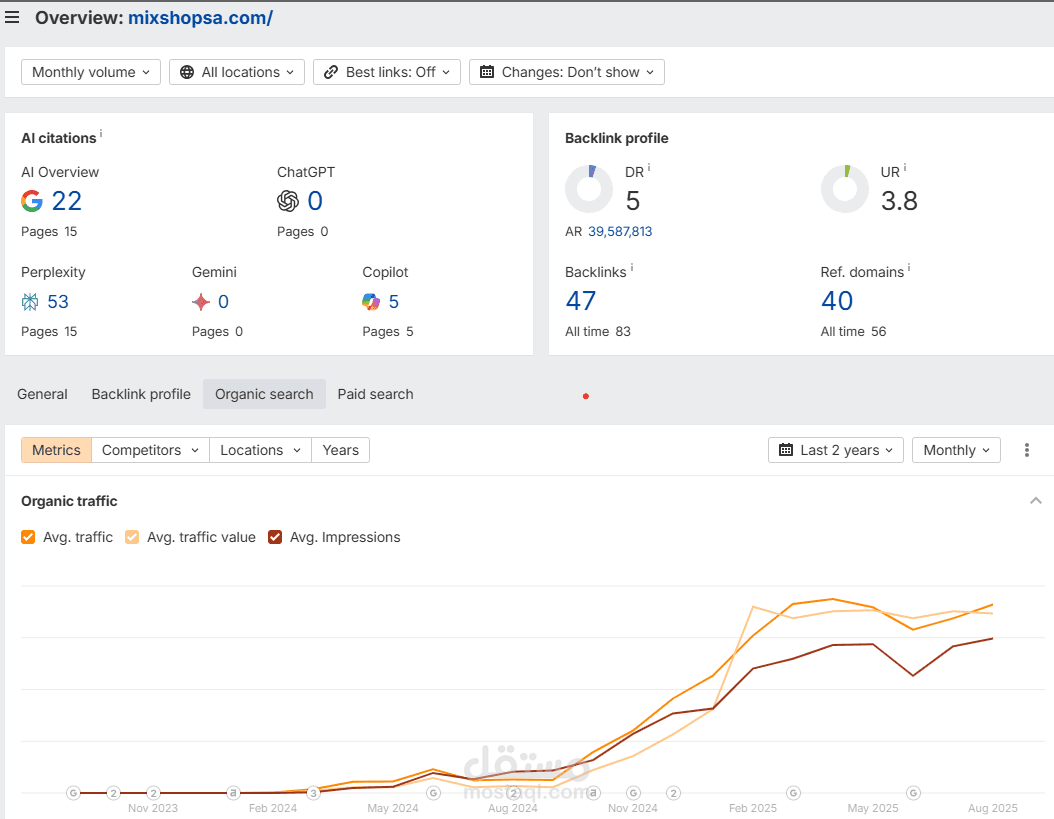Click Pages 5 under Copilot
The height and width of the screenshot is (819, 1054).
388,332
